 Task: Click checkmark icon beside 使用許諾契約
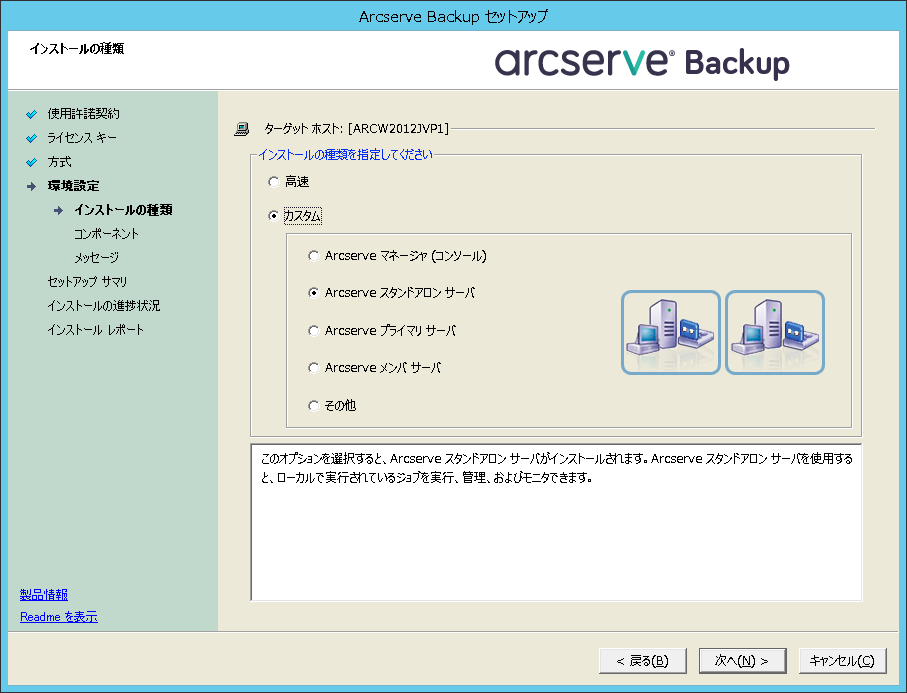(32, 114)
